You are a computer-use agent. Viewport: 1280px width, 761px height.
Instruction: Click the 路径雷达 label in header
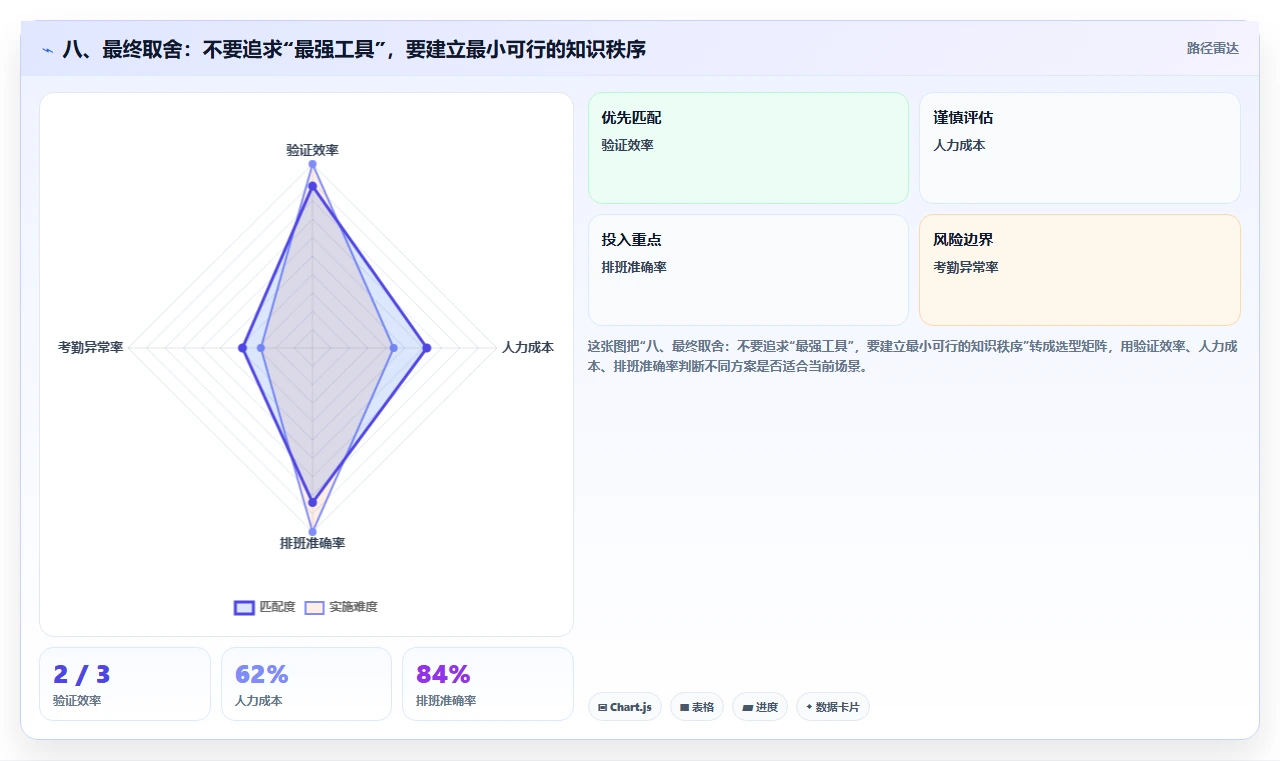1212,48
